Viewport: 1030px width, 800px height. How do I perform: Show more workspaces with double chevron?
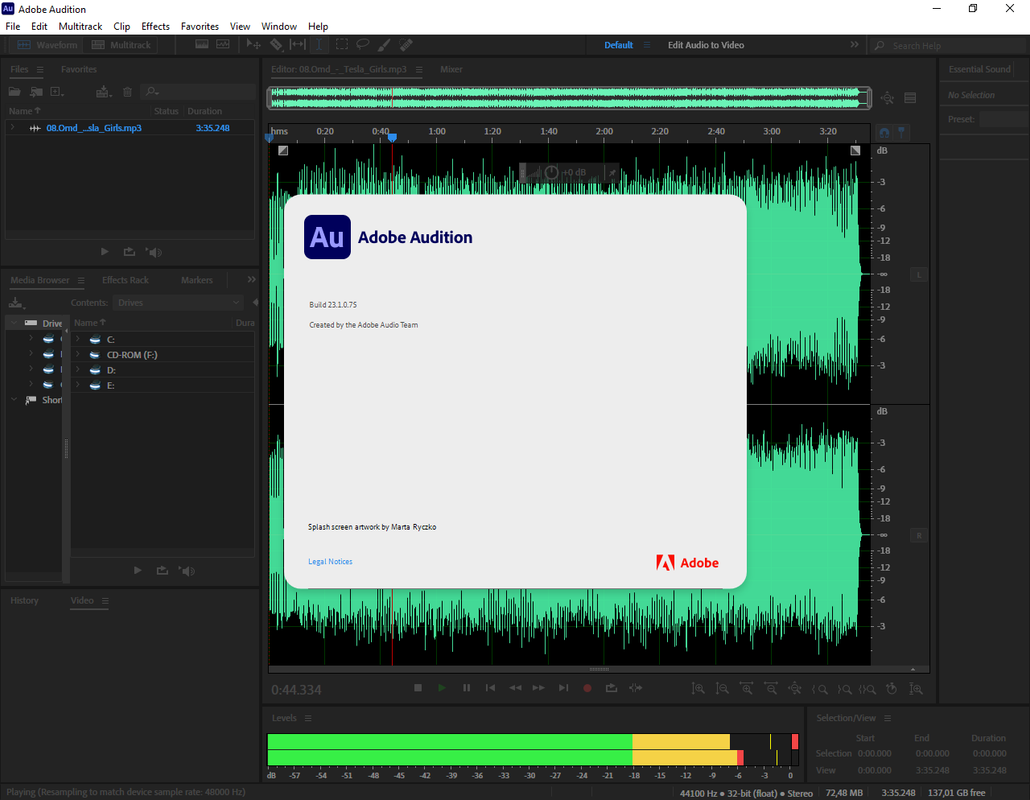pos(854,45)
